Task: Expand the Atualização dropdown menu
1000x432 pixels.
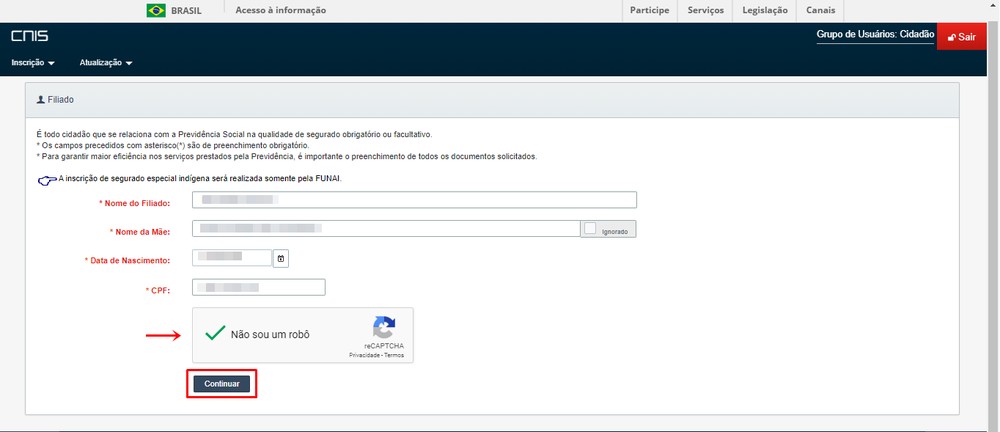Action: (x=105, y=63)
